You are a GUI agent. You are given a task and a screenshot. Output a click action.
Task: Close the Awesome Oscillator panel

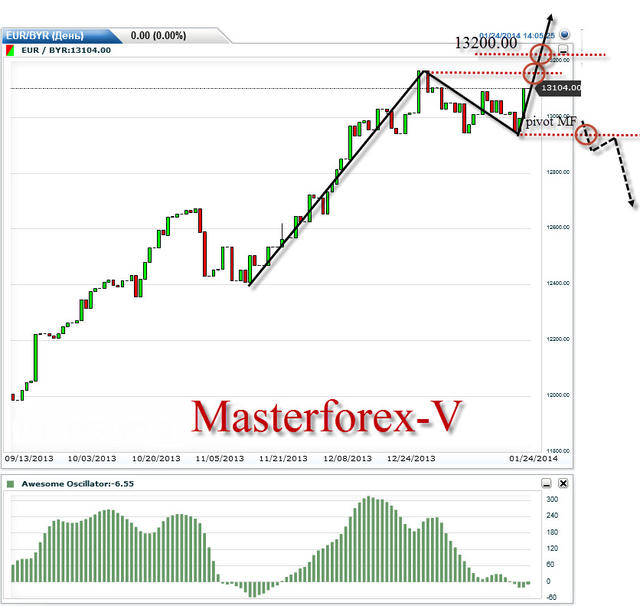click(x=563, y=483)
